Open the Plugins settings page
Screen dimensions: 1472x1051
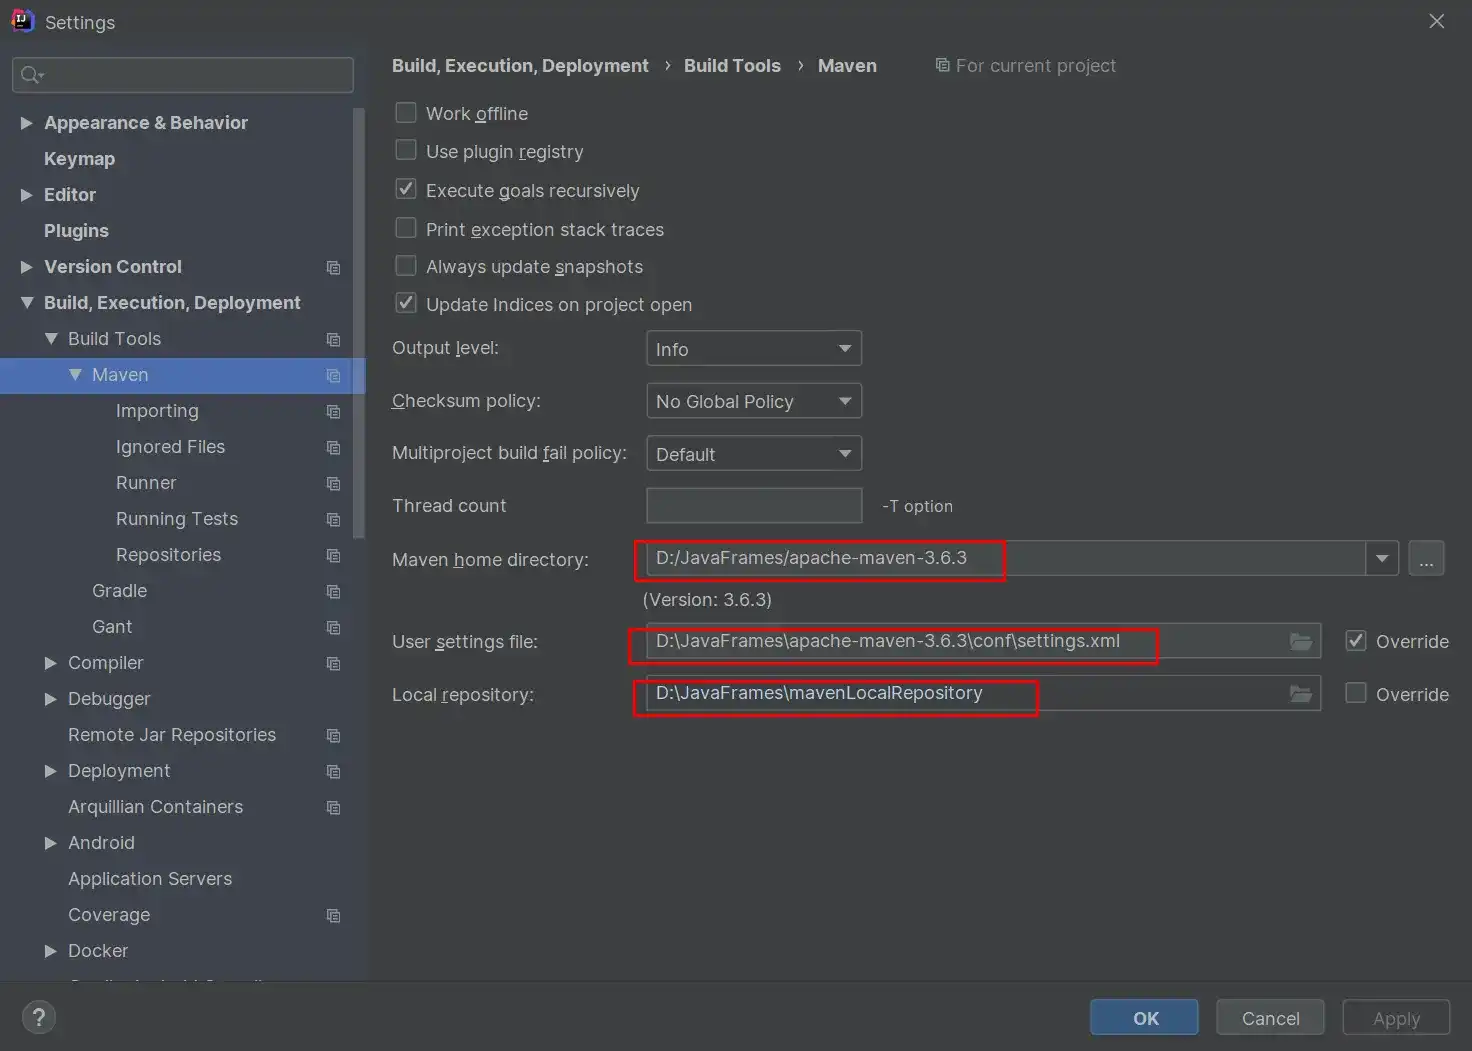76,231
